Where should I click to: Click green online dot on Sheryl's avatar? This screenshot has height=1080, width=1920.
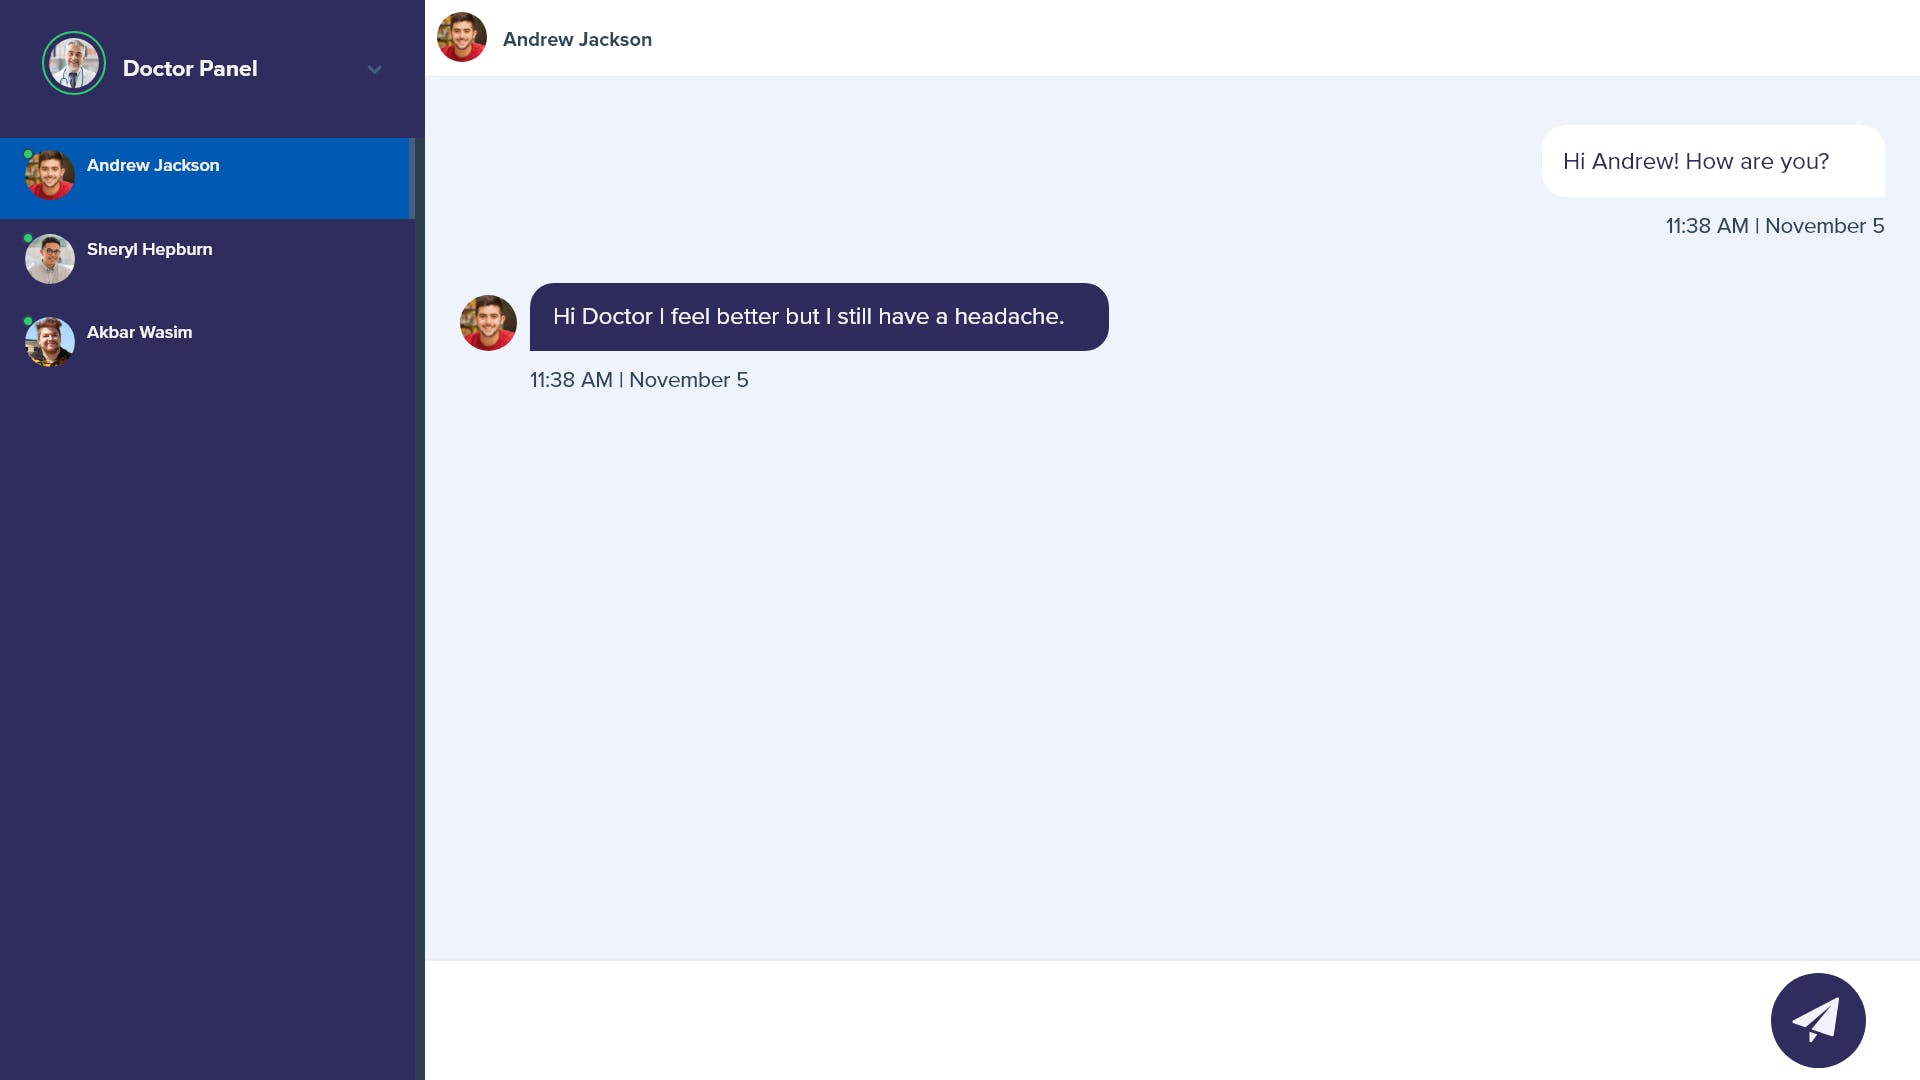point(28,238)
